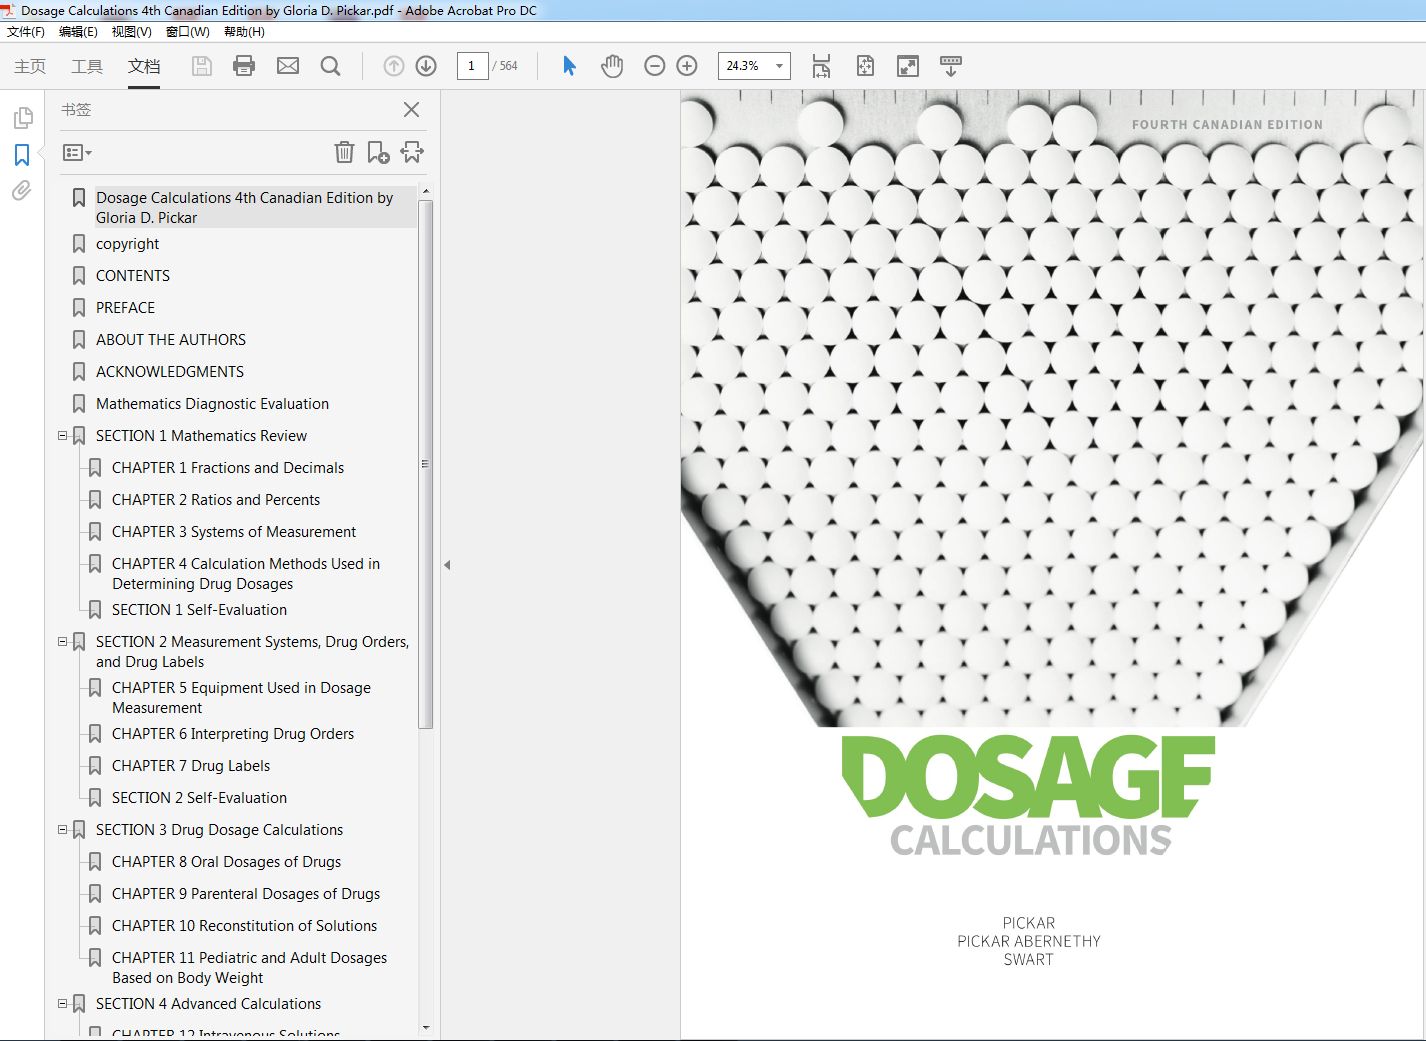The height and width of the screenshot is (1041, 1426).
Task: Open SECTION 2 Self-Evaluation bookmark
Action: pyautogui.click(x=199, y=798)
